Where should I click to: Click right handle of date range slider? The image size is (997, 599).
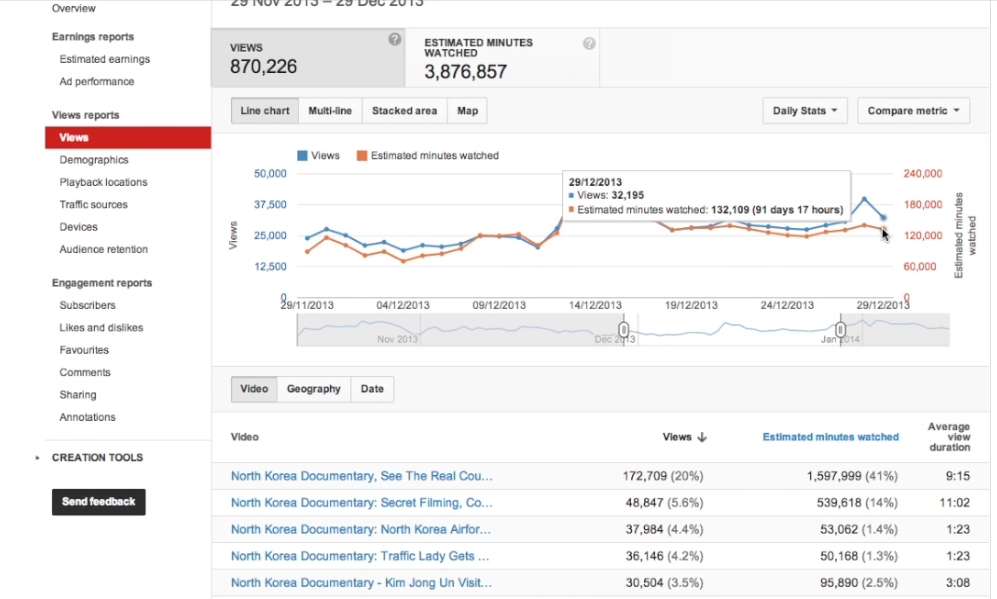(841, 329)
